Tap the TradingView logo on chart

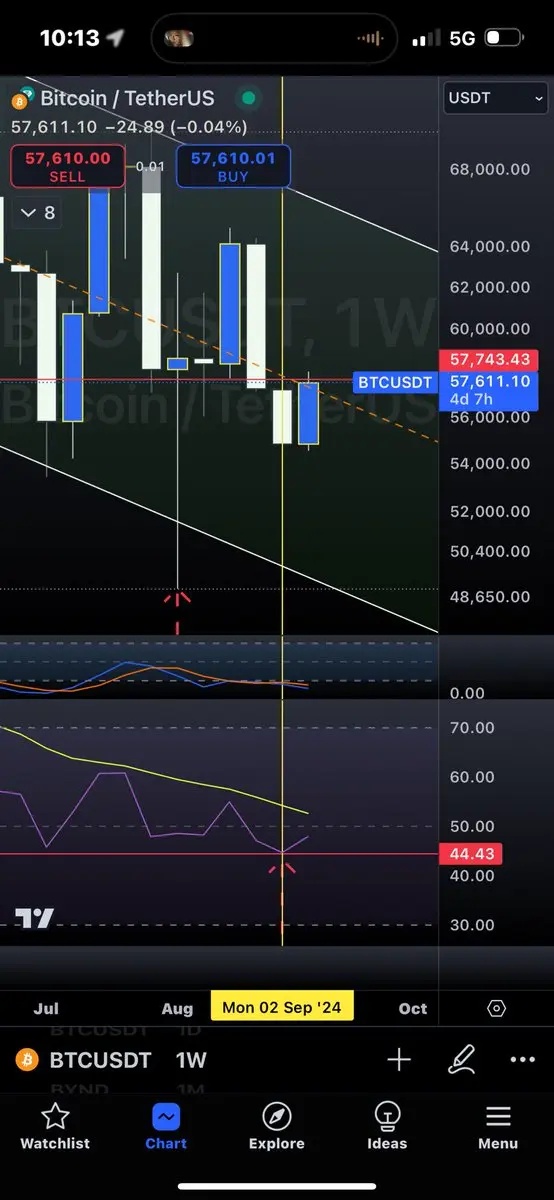34,918
